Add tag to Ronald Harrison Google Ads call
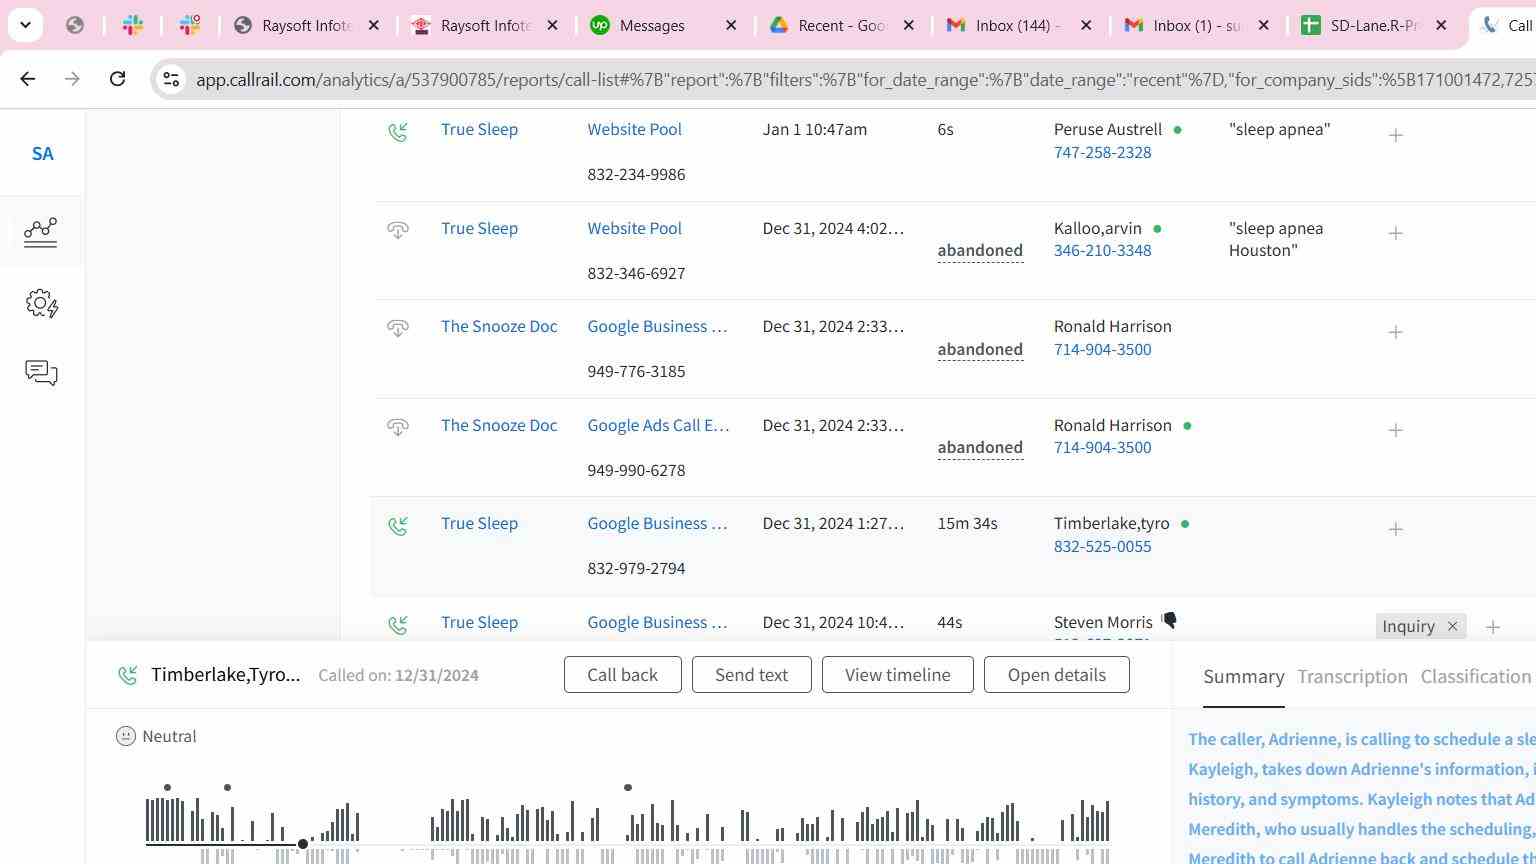The height and width of the screenshot is (864, 1536). (x=1396, y=430)
